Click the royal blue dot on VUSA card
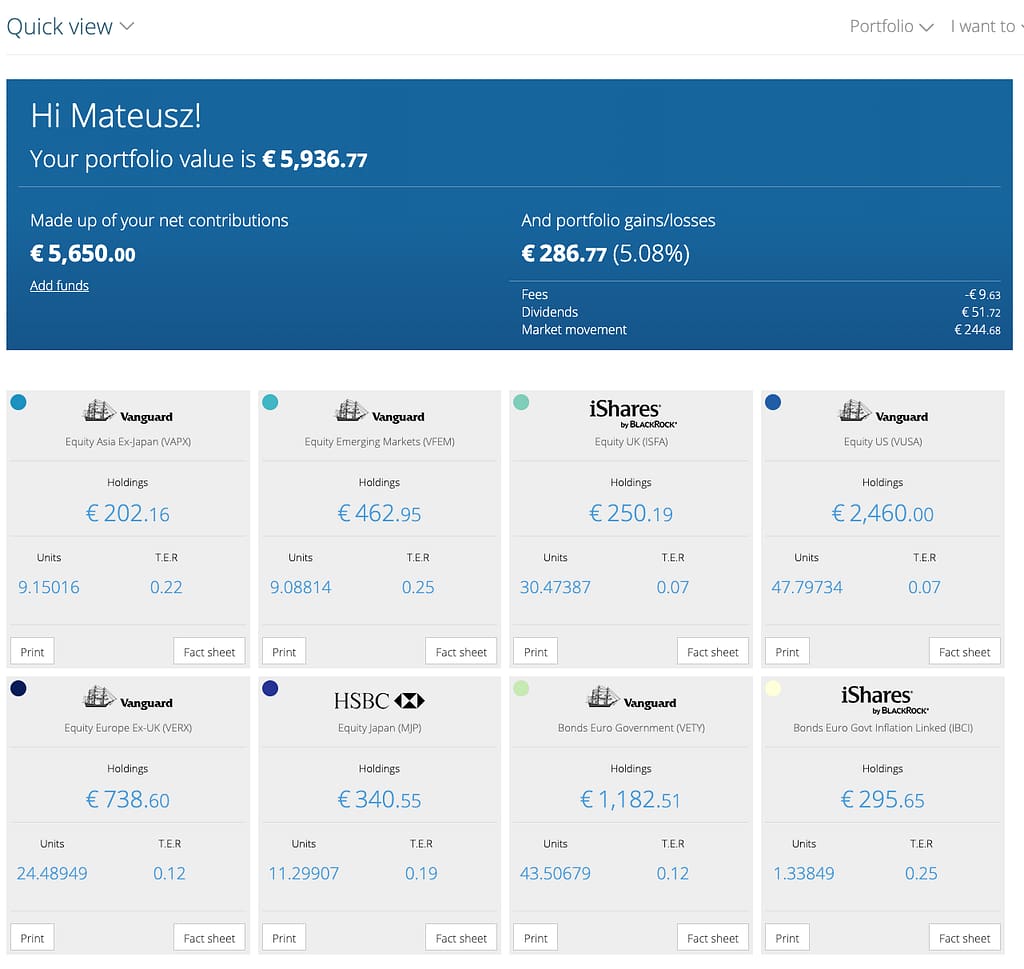 pos(773,402)
